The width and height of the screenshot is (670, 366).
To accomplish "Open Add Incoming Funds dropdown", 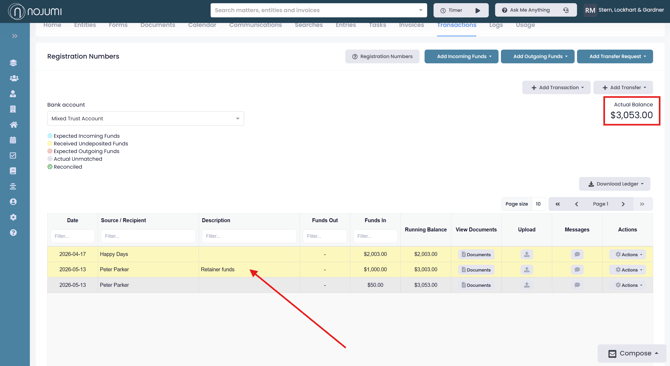I will click(461, 56).
